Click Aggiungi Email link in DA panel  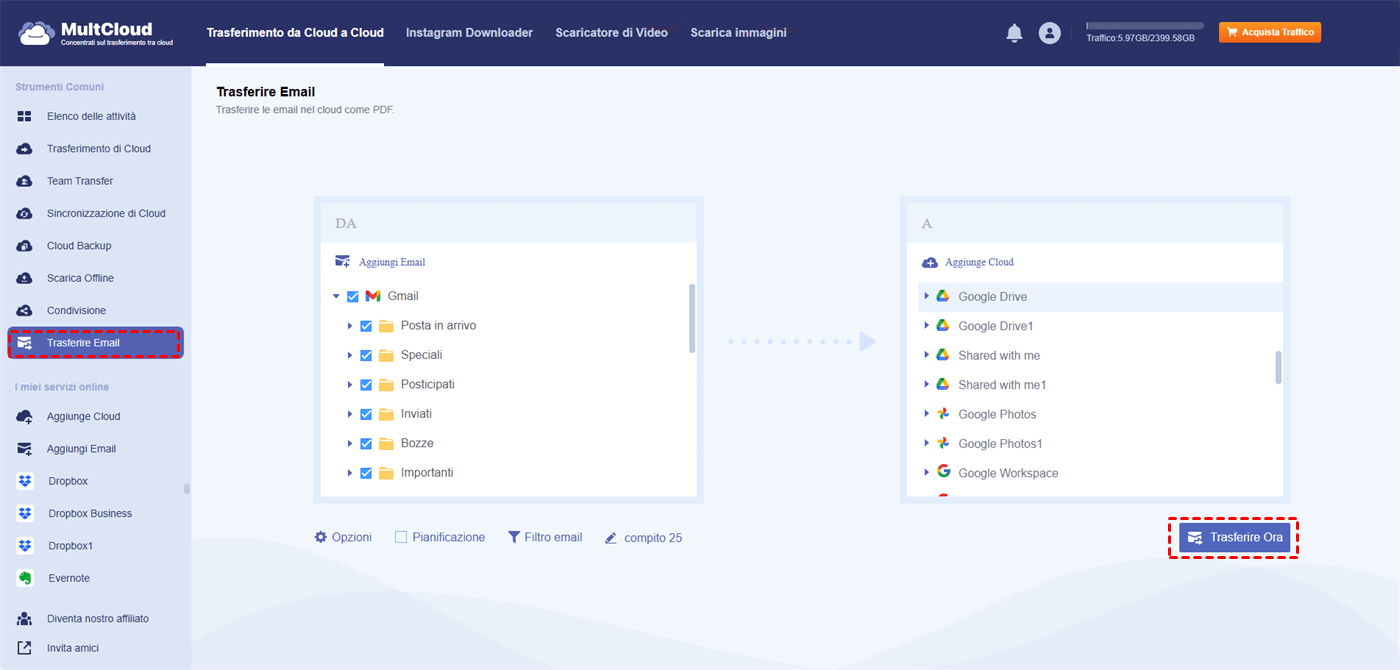click(x=380, y=262)
